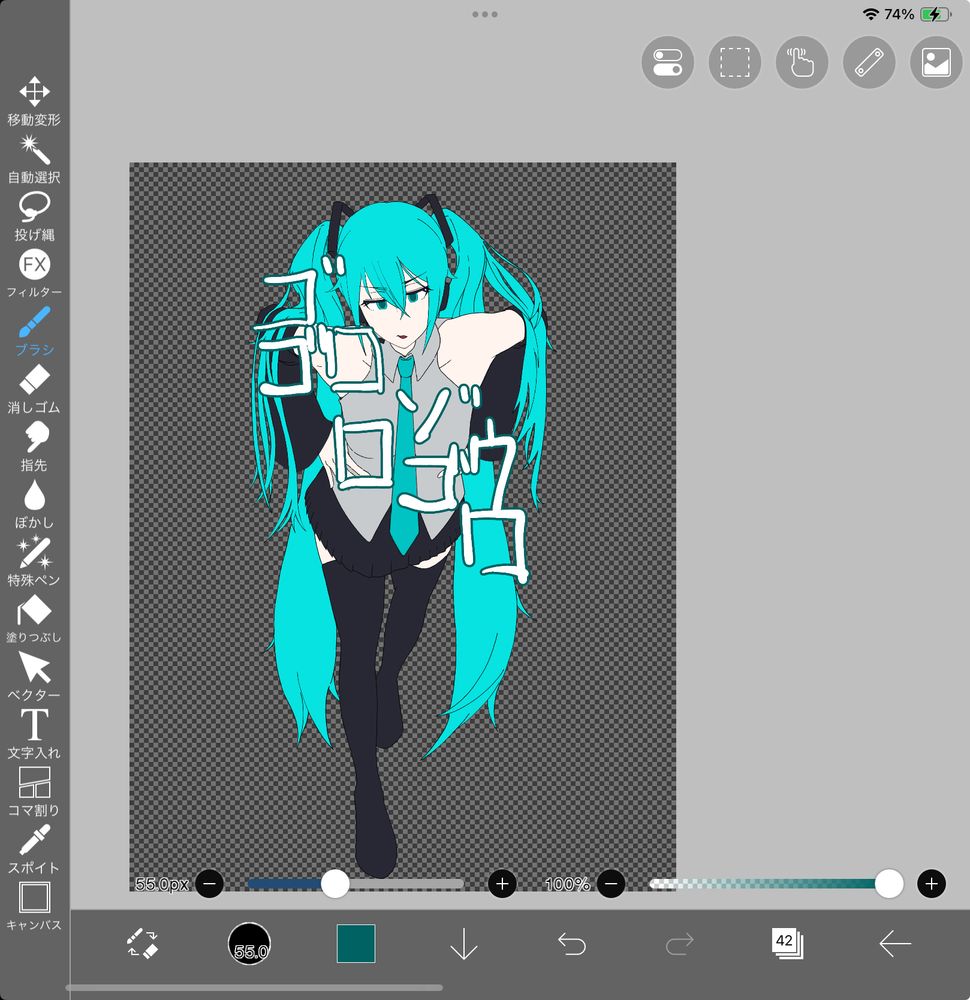
Task: Tap the back arrow to exit
Action: pos(895,943)
